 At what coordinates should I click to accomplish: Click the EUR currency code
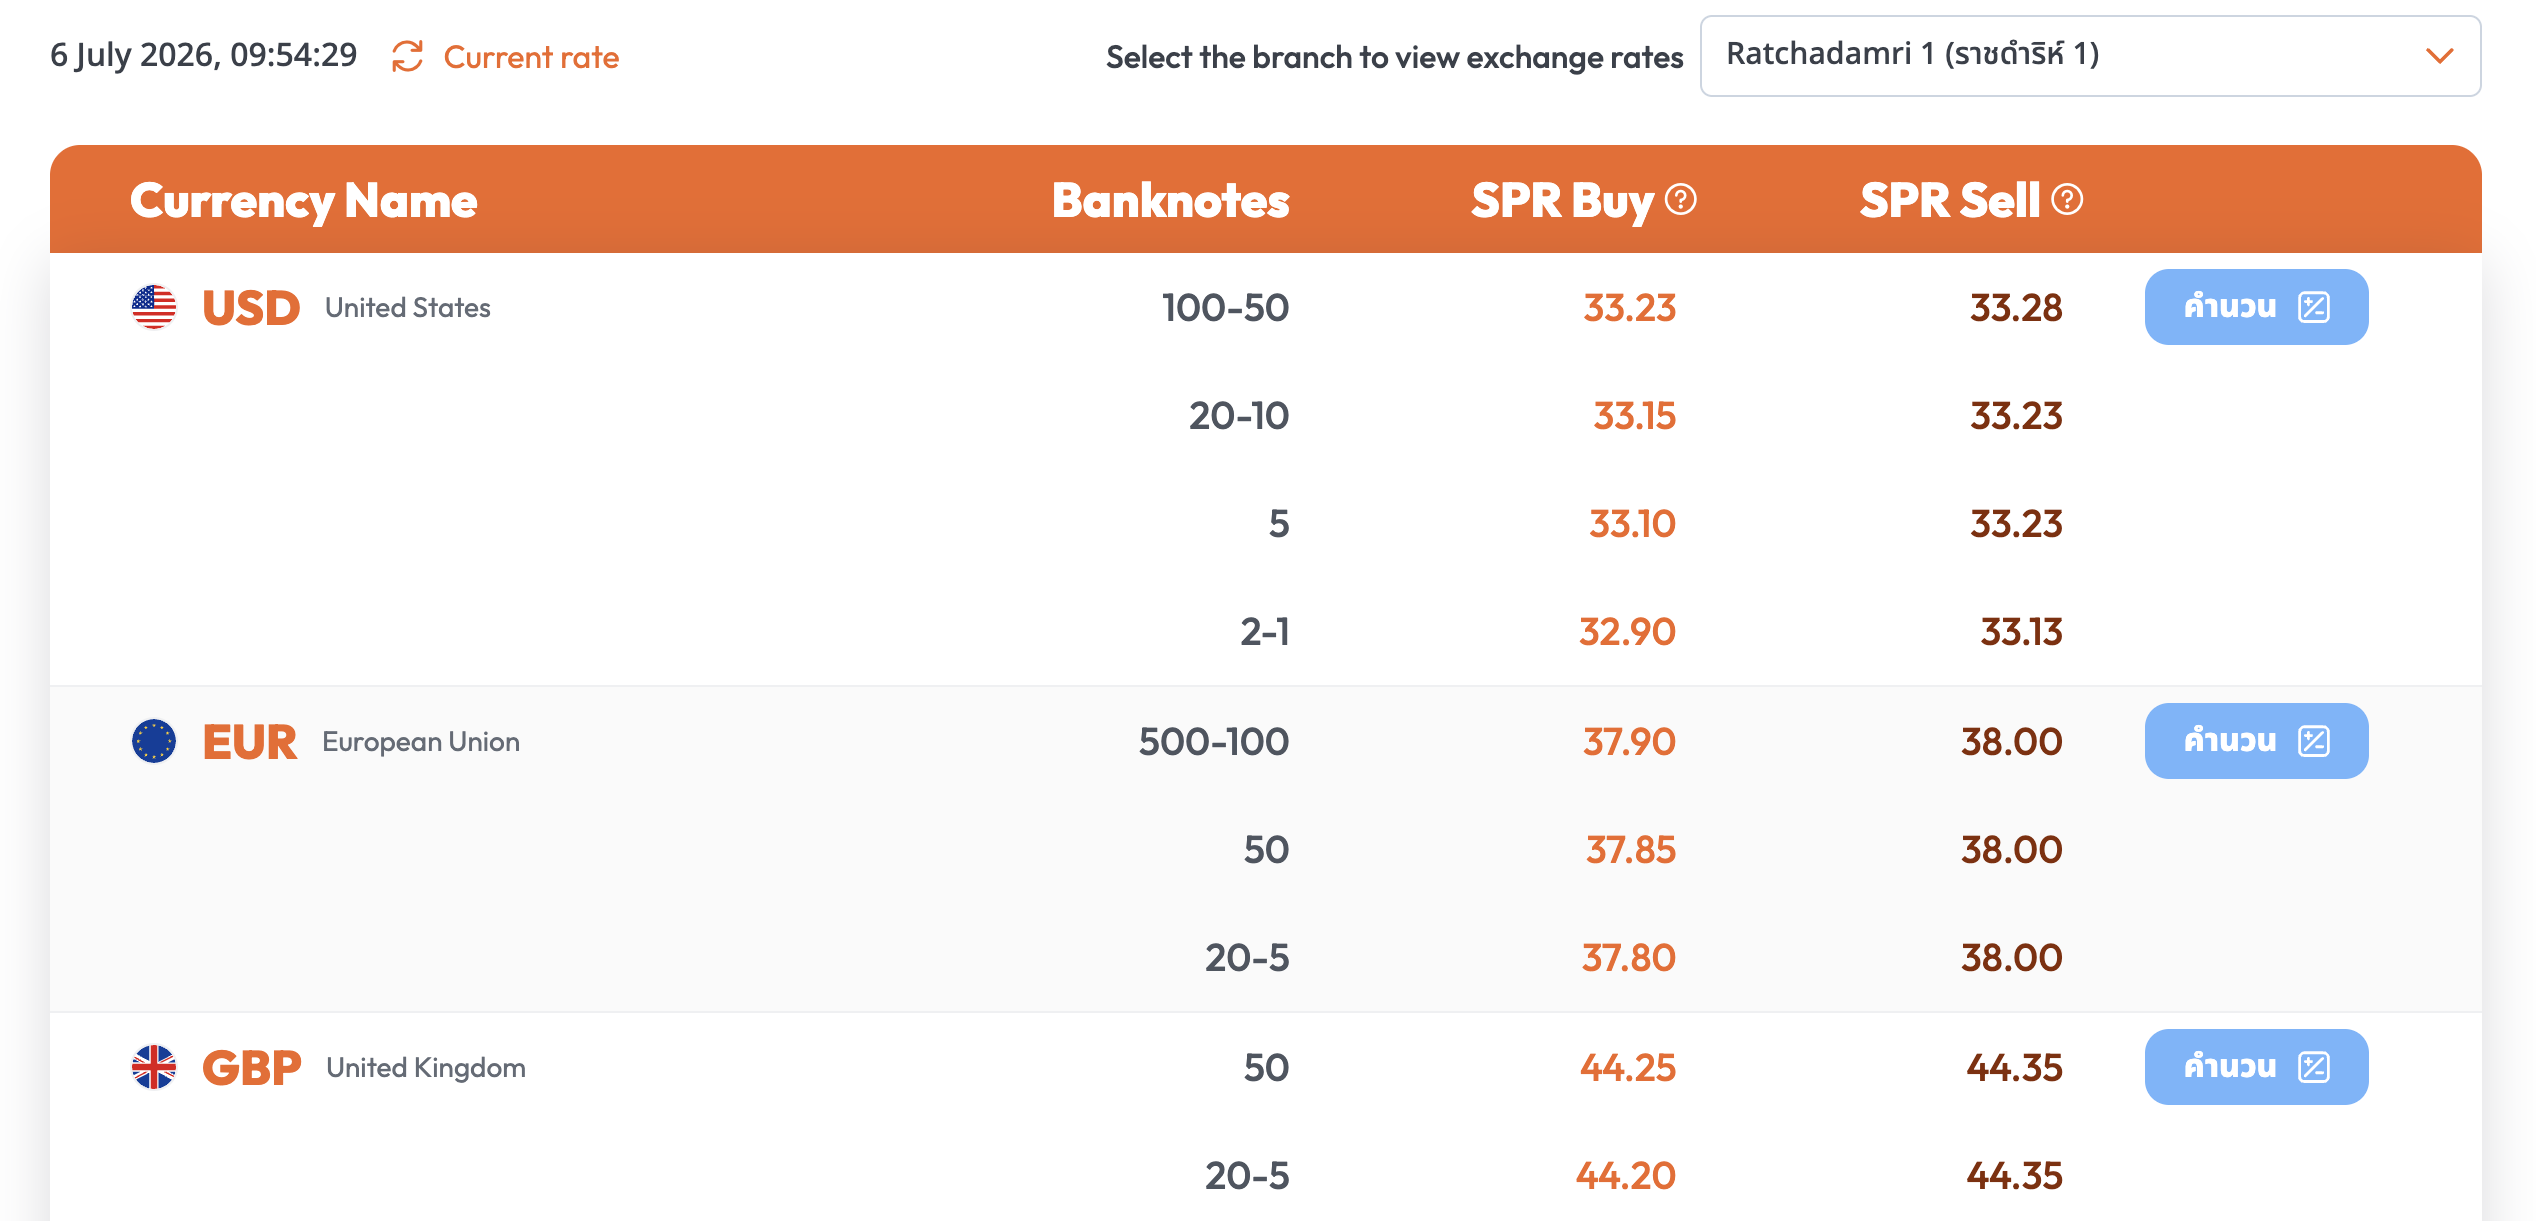click(x=249, y=742)
